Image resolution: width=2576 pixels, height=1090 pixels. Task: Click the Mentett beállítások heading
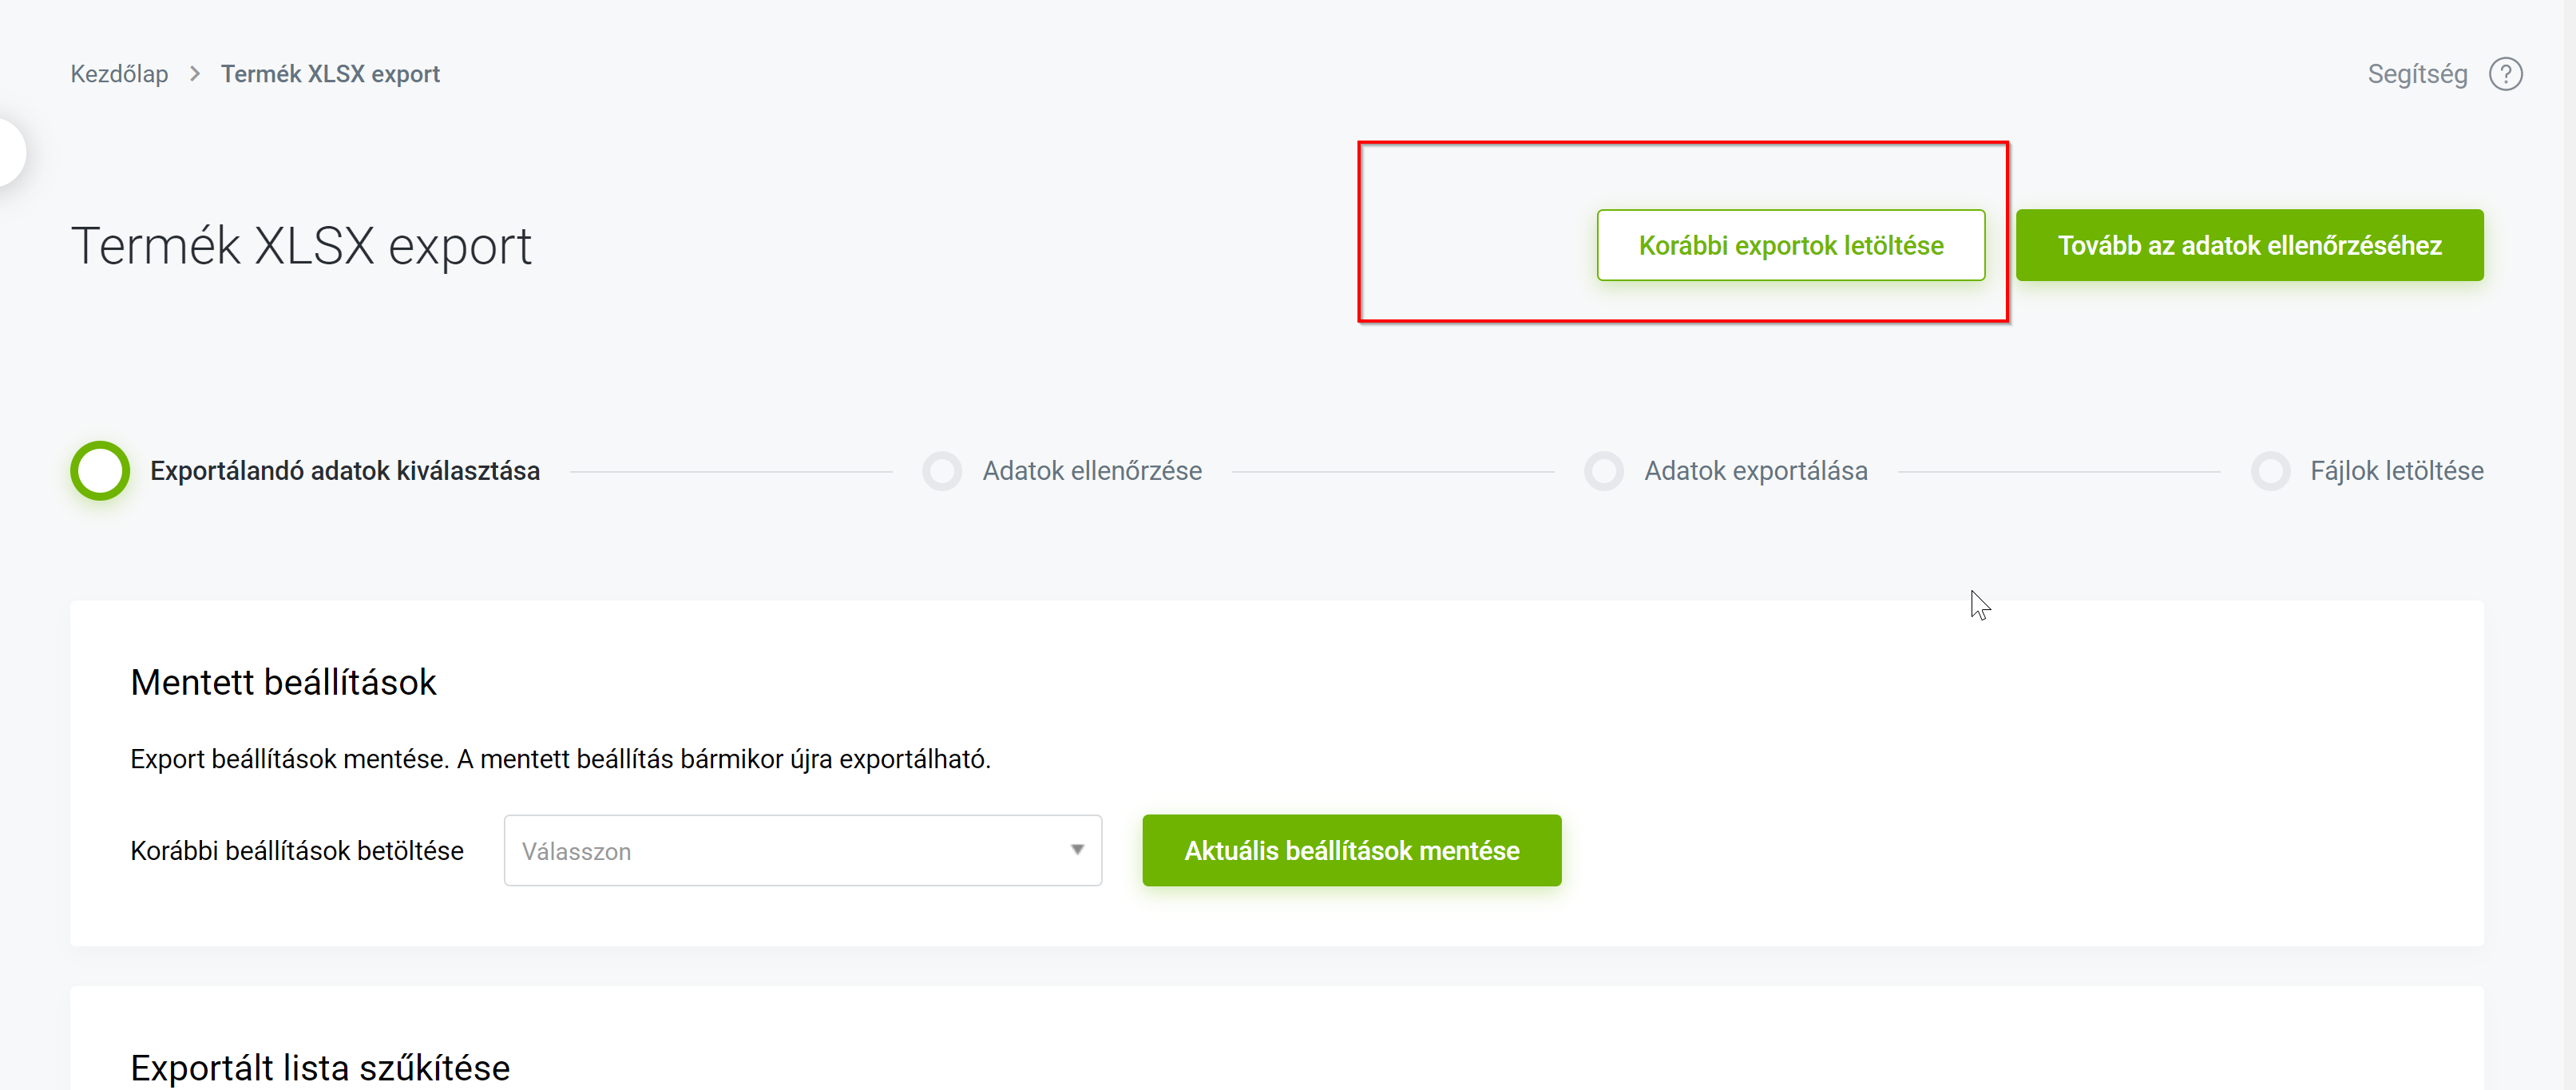point(283,682)
